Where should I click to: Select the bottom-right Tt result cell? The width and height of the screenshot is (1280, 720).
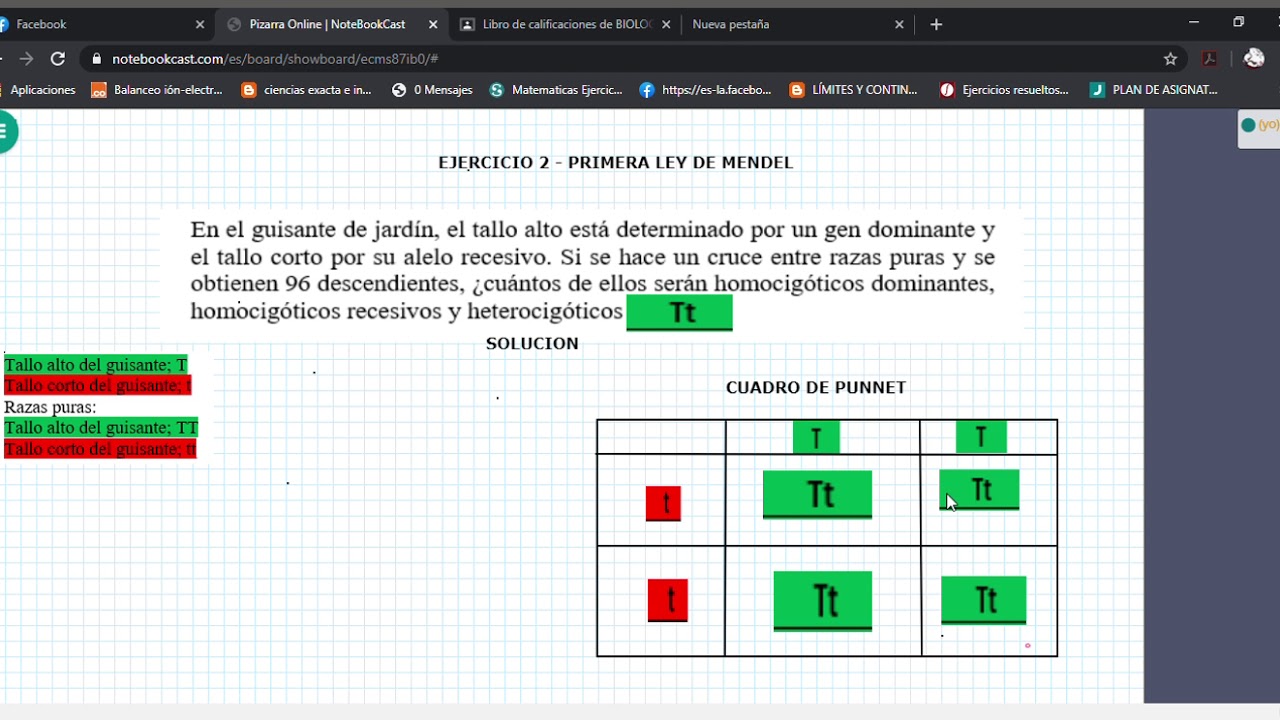(x=983, y=600)
